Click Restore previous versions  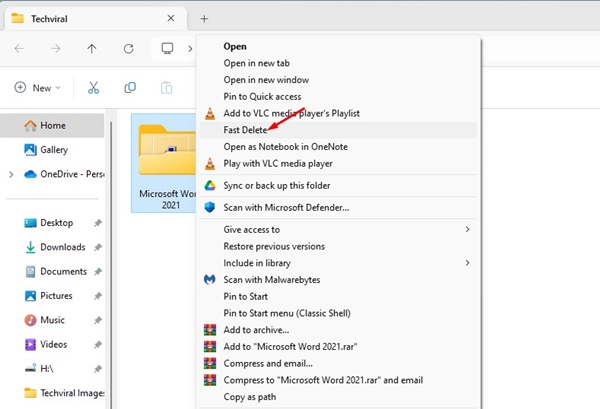338,246
